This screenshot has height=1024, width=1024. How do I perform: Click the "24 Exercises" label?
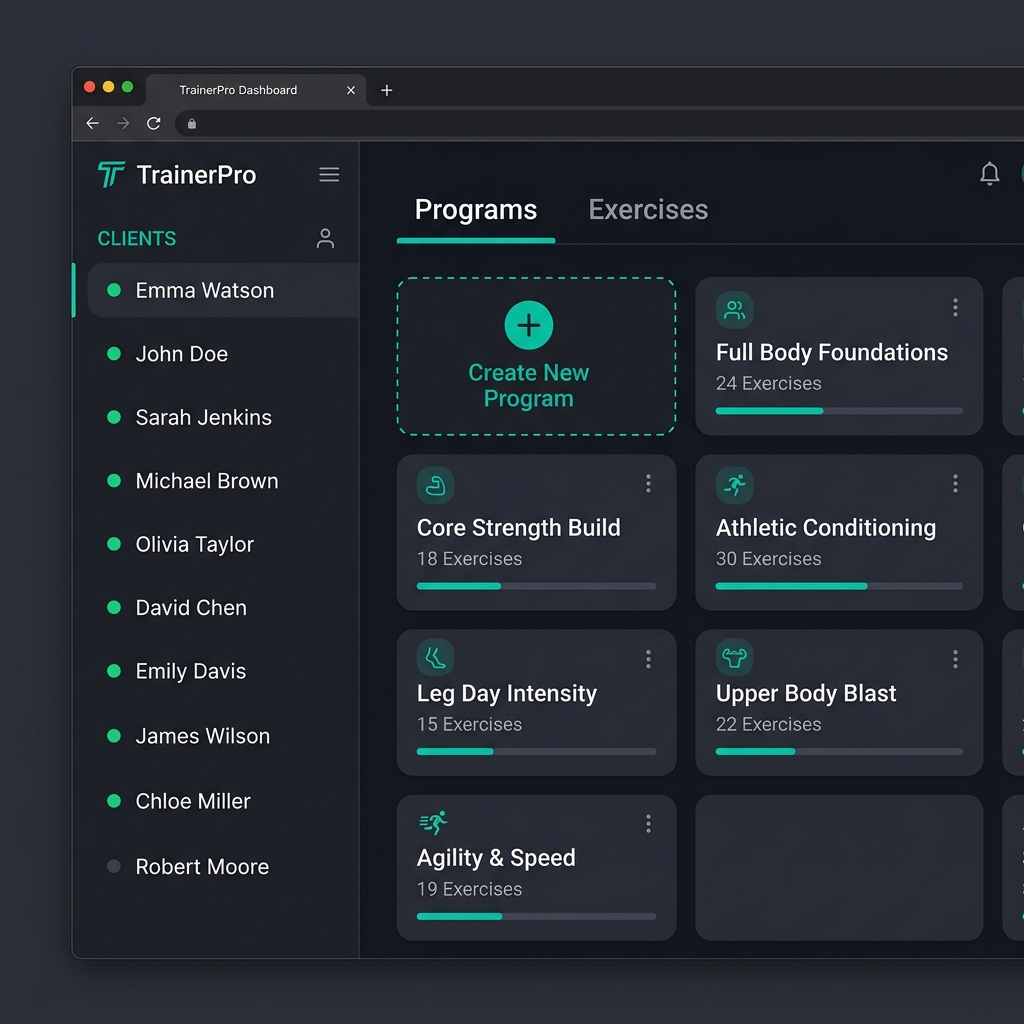(x=768, y=383)
